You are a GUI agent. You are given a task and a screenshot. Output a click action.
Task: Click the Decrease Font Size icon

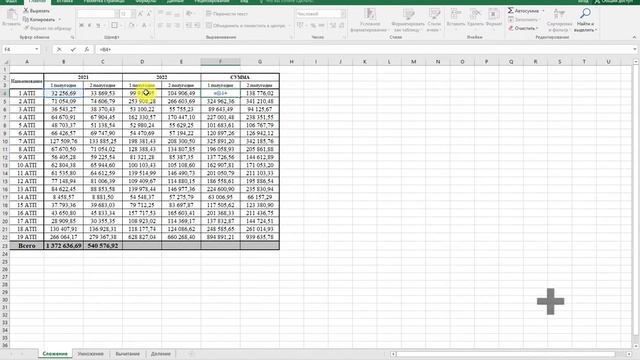tap(149, 14)
